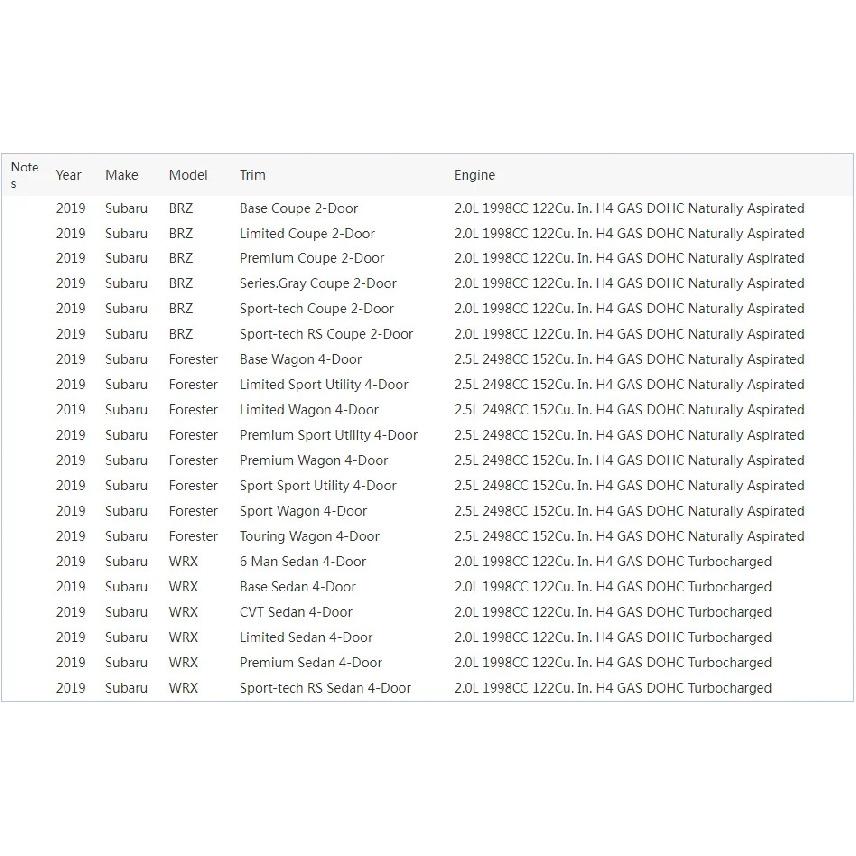Select Sport-tech RS Coupe 2-Door cell
856x856 pixels.
coord(326,334)
